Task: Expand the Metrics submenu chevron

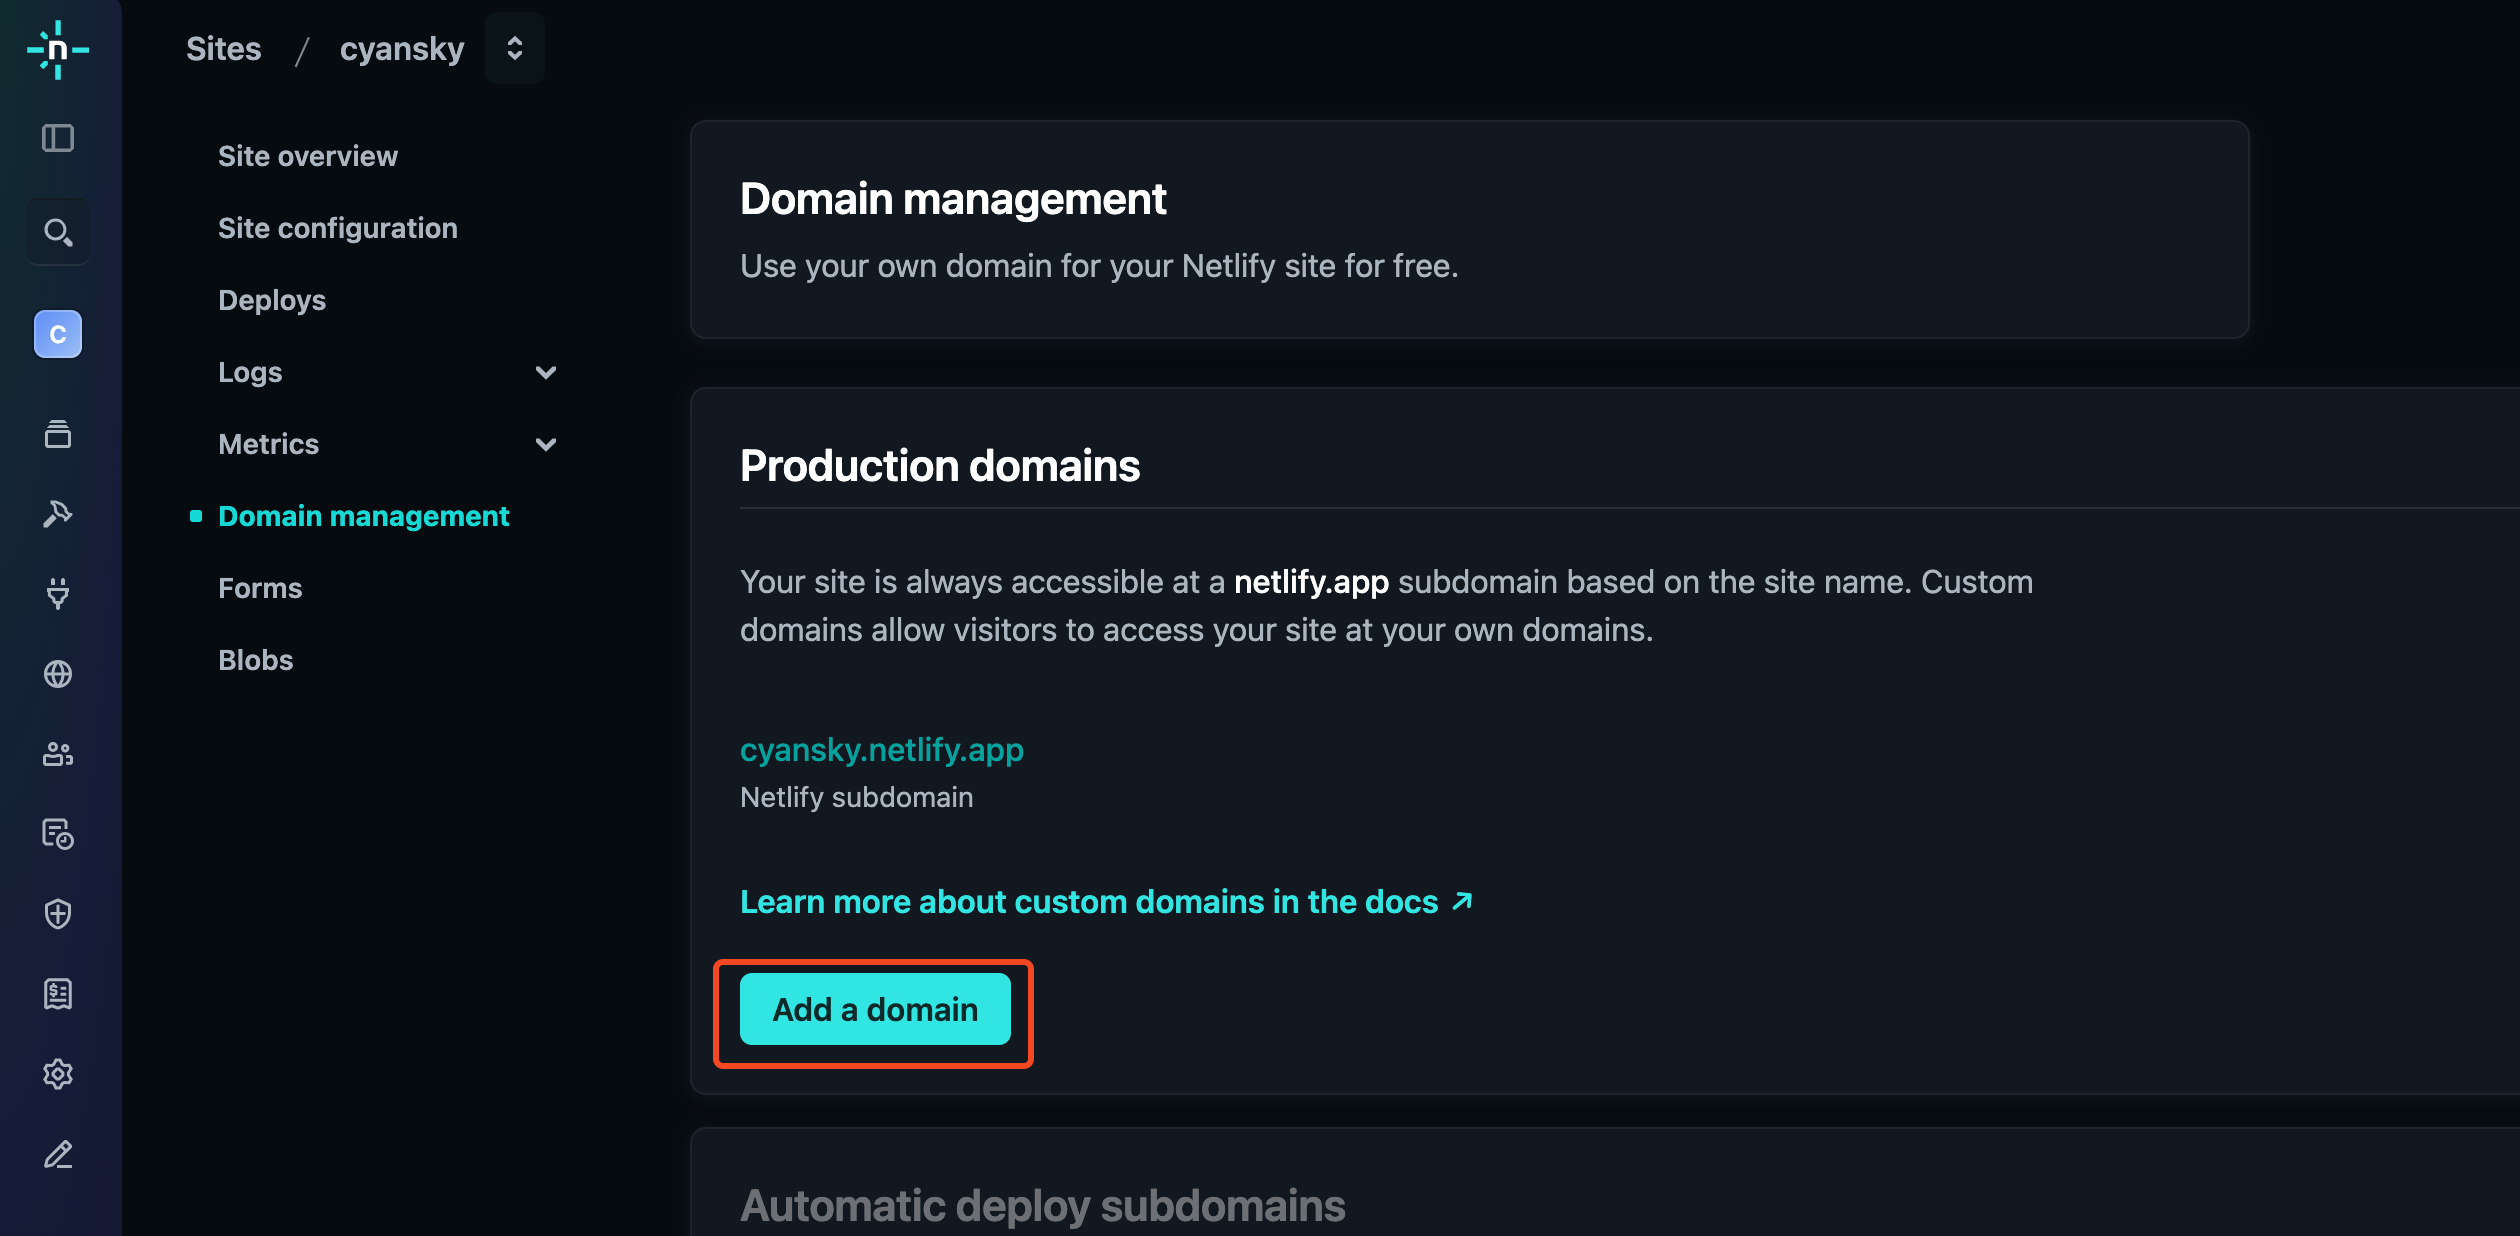Action: point(546,444)
